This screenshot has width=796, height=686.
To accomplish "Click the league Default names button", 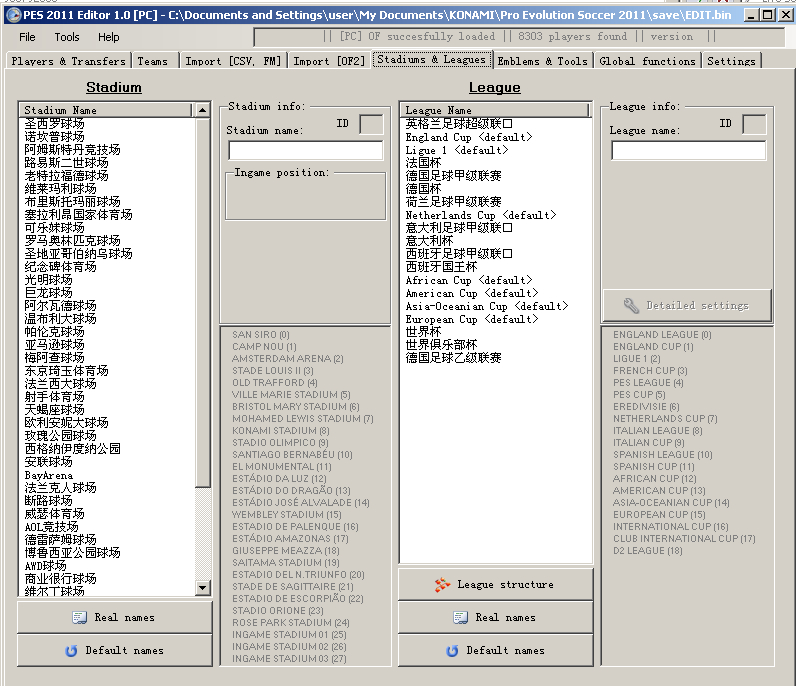I will tap(495, 650).
